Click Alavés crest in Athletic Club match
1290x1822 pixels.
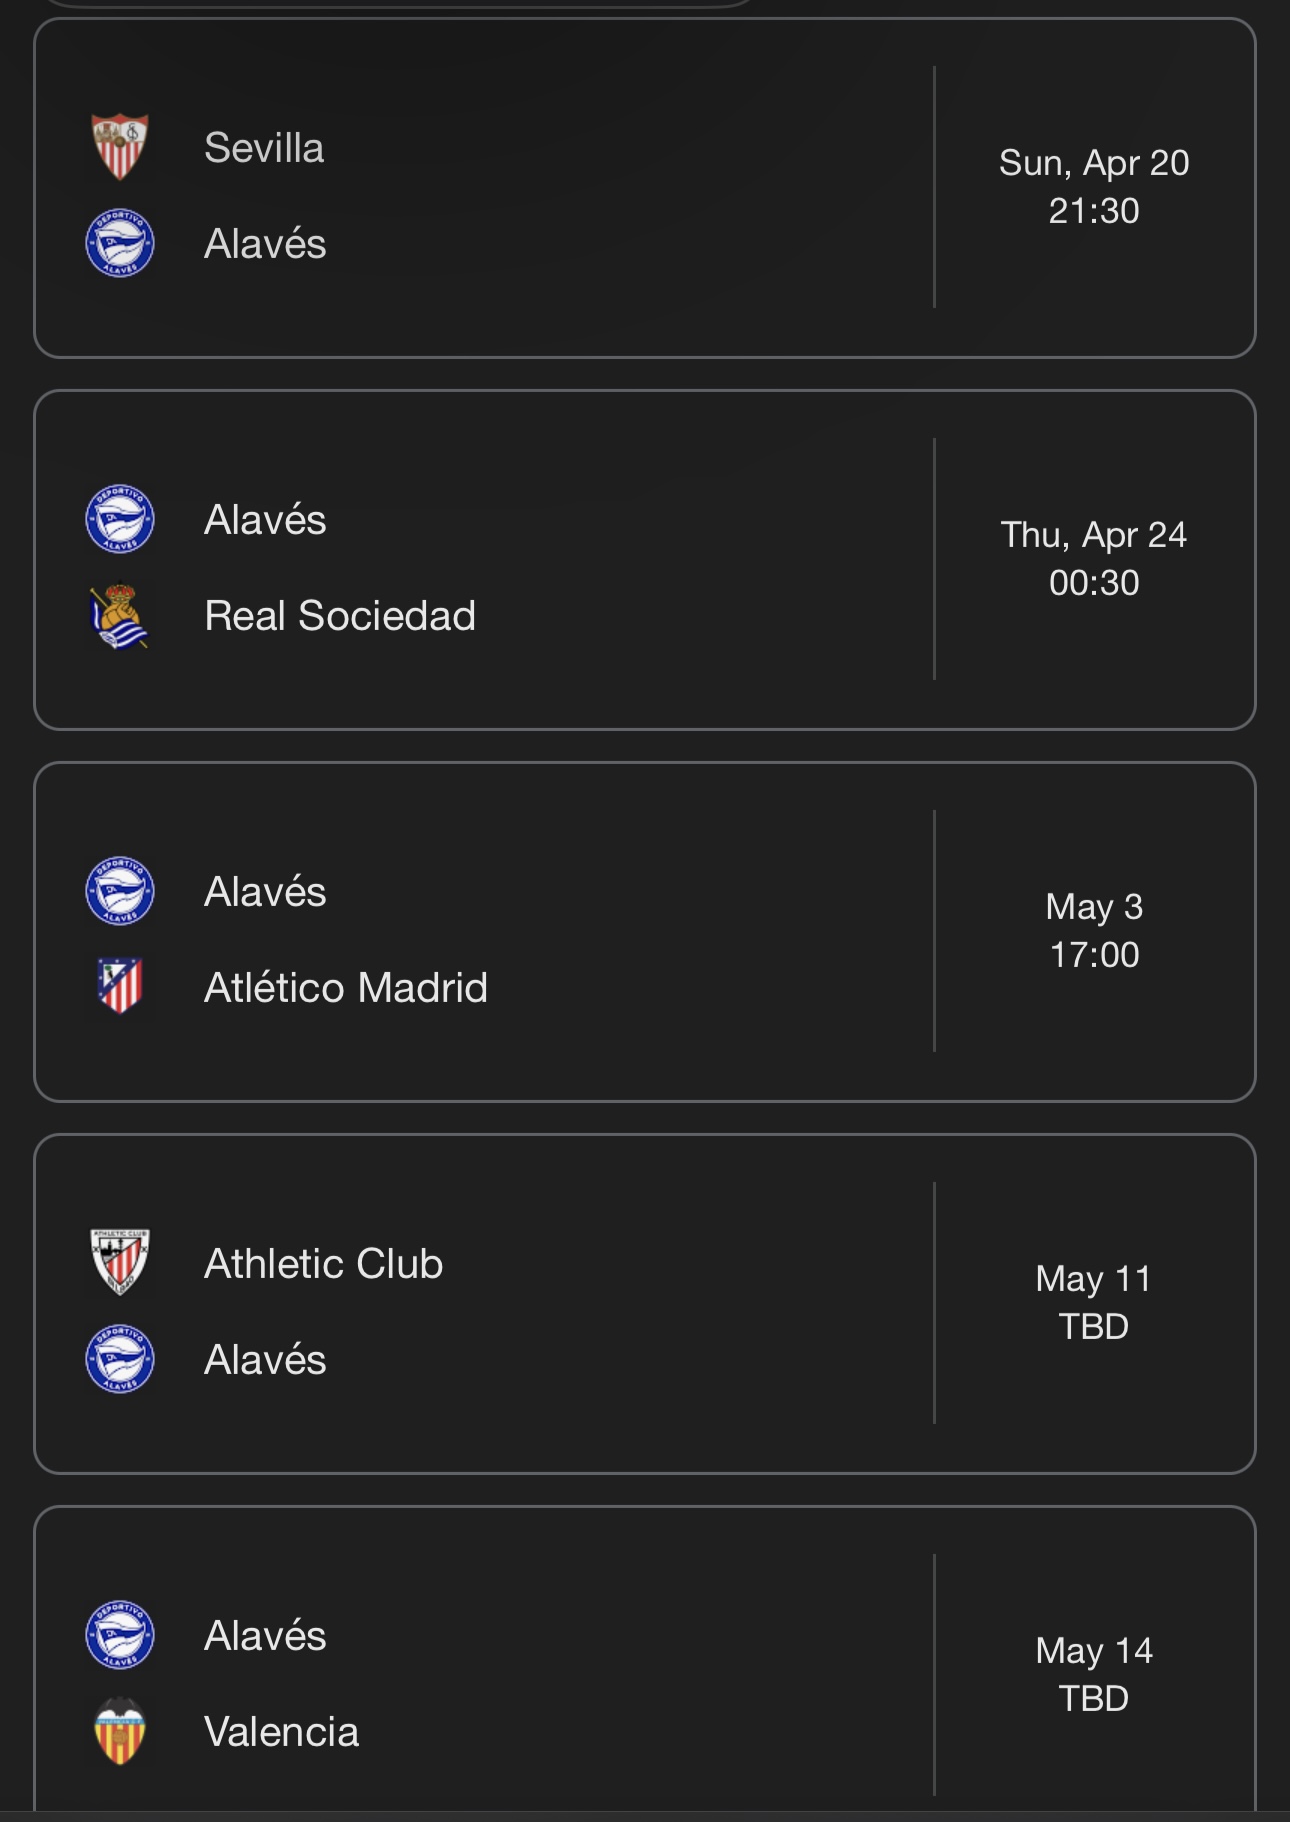pos(120,1359)
